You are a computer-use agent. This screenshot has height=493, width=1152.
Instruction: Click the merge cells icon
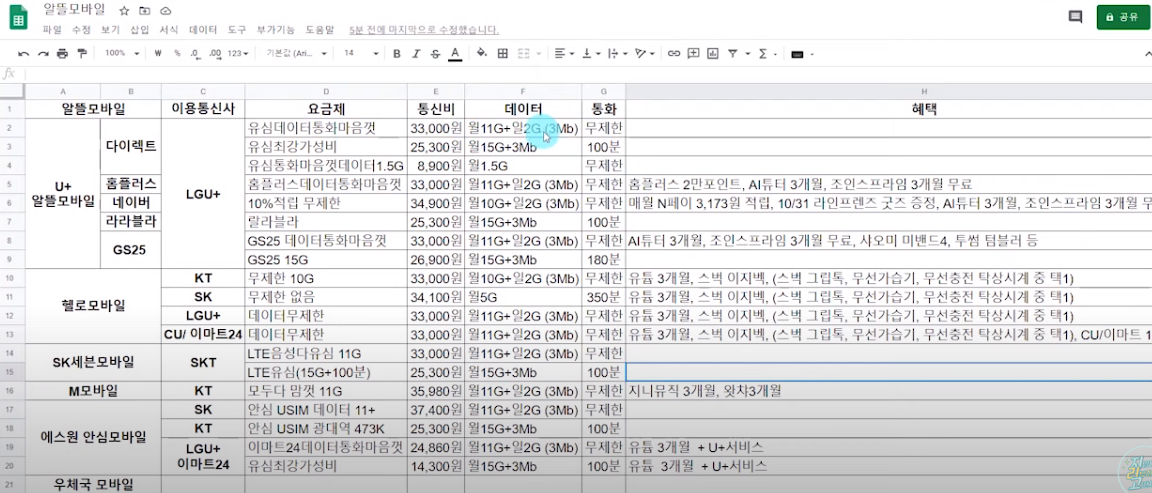(x=524, y=54)
